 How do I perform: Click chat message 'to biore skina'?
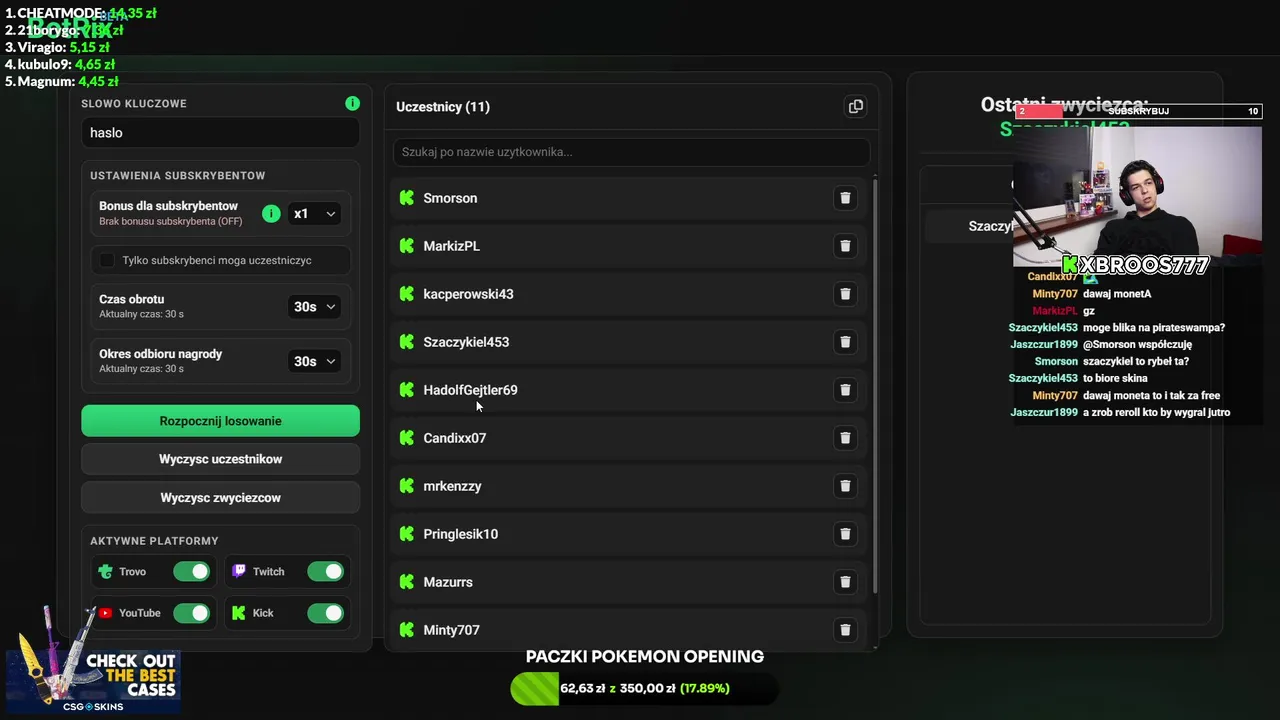(x=1115, y=378)
